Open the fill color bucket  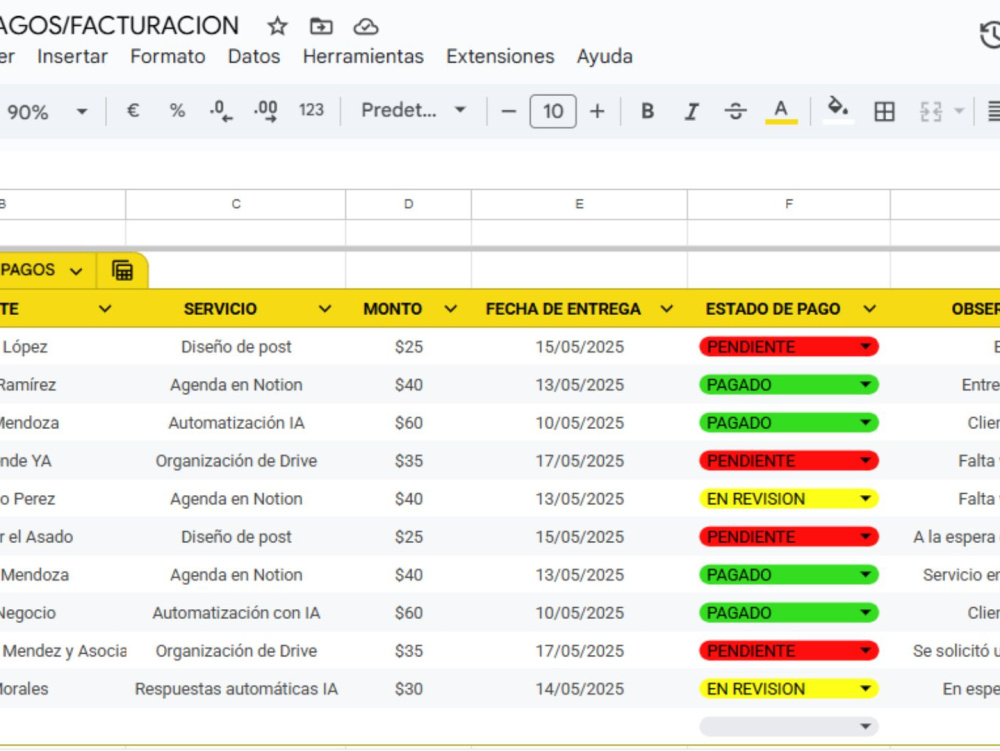click(x=838, y=110)
